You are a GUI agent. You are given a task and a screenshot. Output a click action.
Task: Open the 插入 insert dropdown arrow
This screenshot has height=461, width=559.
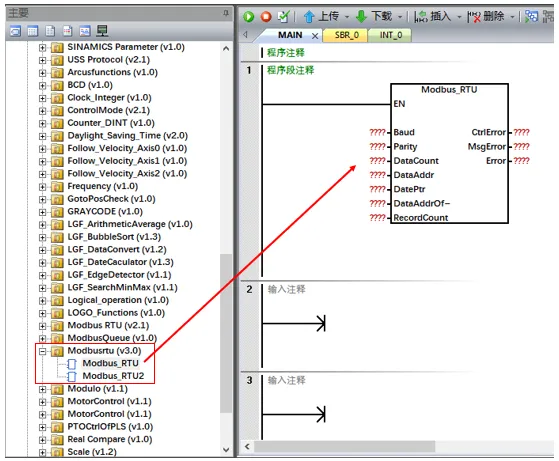click(x=459, y=17)
